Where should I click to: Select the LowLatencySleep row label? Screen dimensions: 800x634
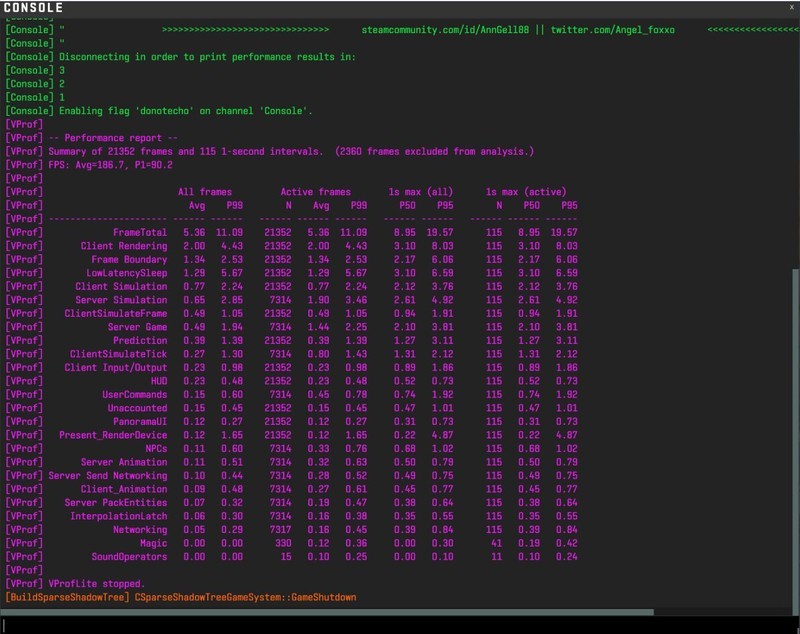tap(127, 273)
